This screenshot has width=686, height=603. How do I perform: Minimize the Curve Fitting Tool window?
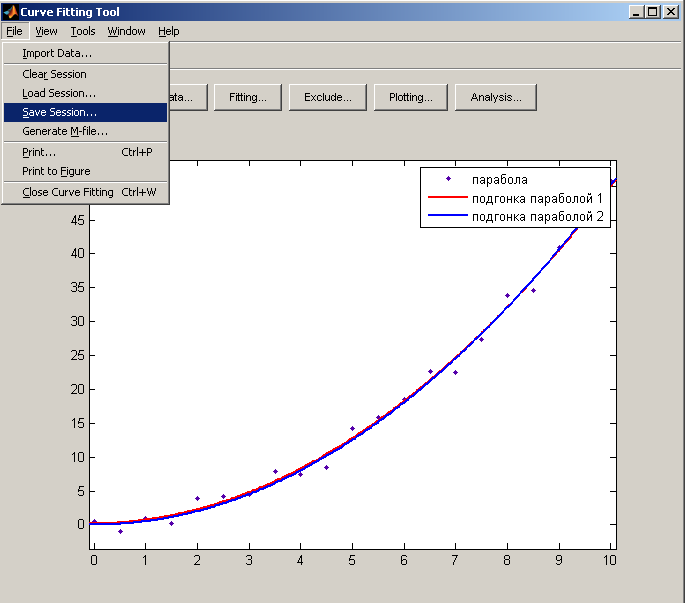[x=636, y=12]
